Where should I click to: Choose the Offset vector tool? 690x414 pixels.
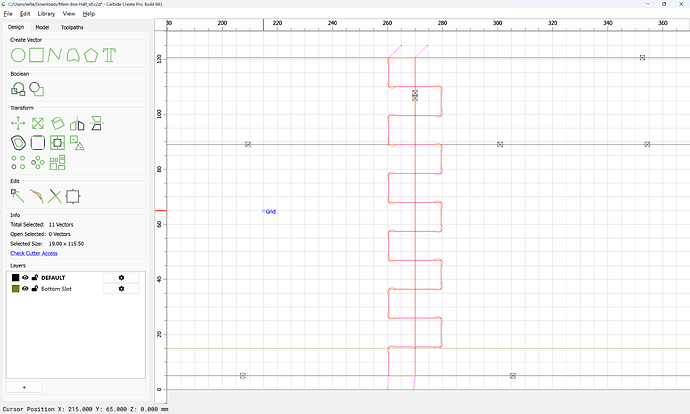[x=18, y=143]
